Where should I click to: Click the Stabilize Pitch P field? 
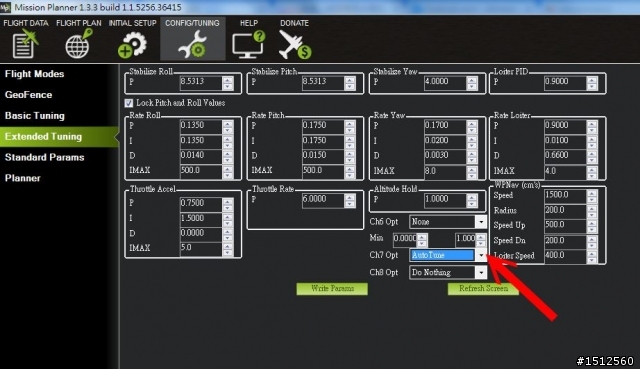[x=323, y=82]
